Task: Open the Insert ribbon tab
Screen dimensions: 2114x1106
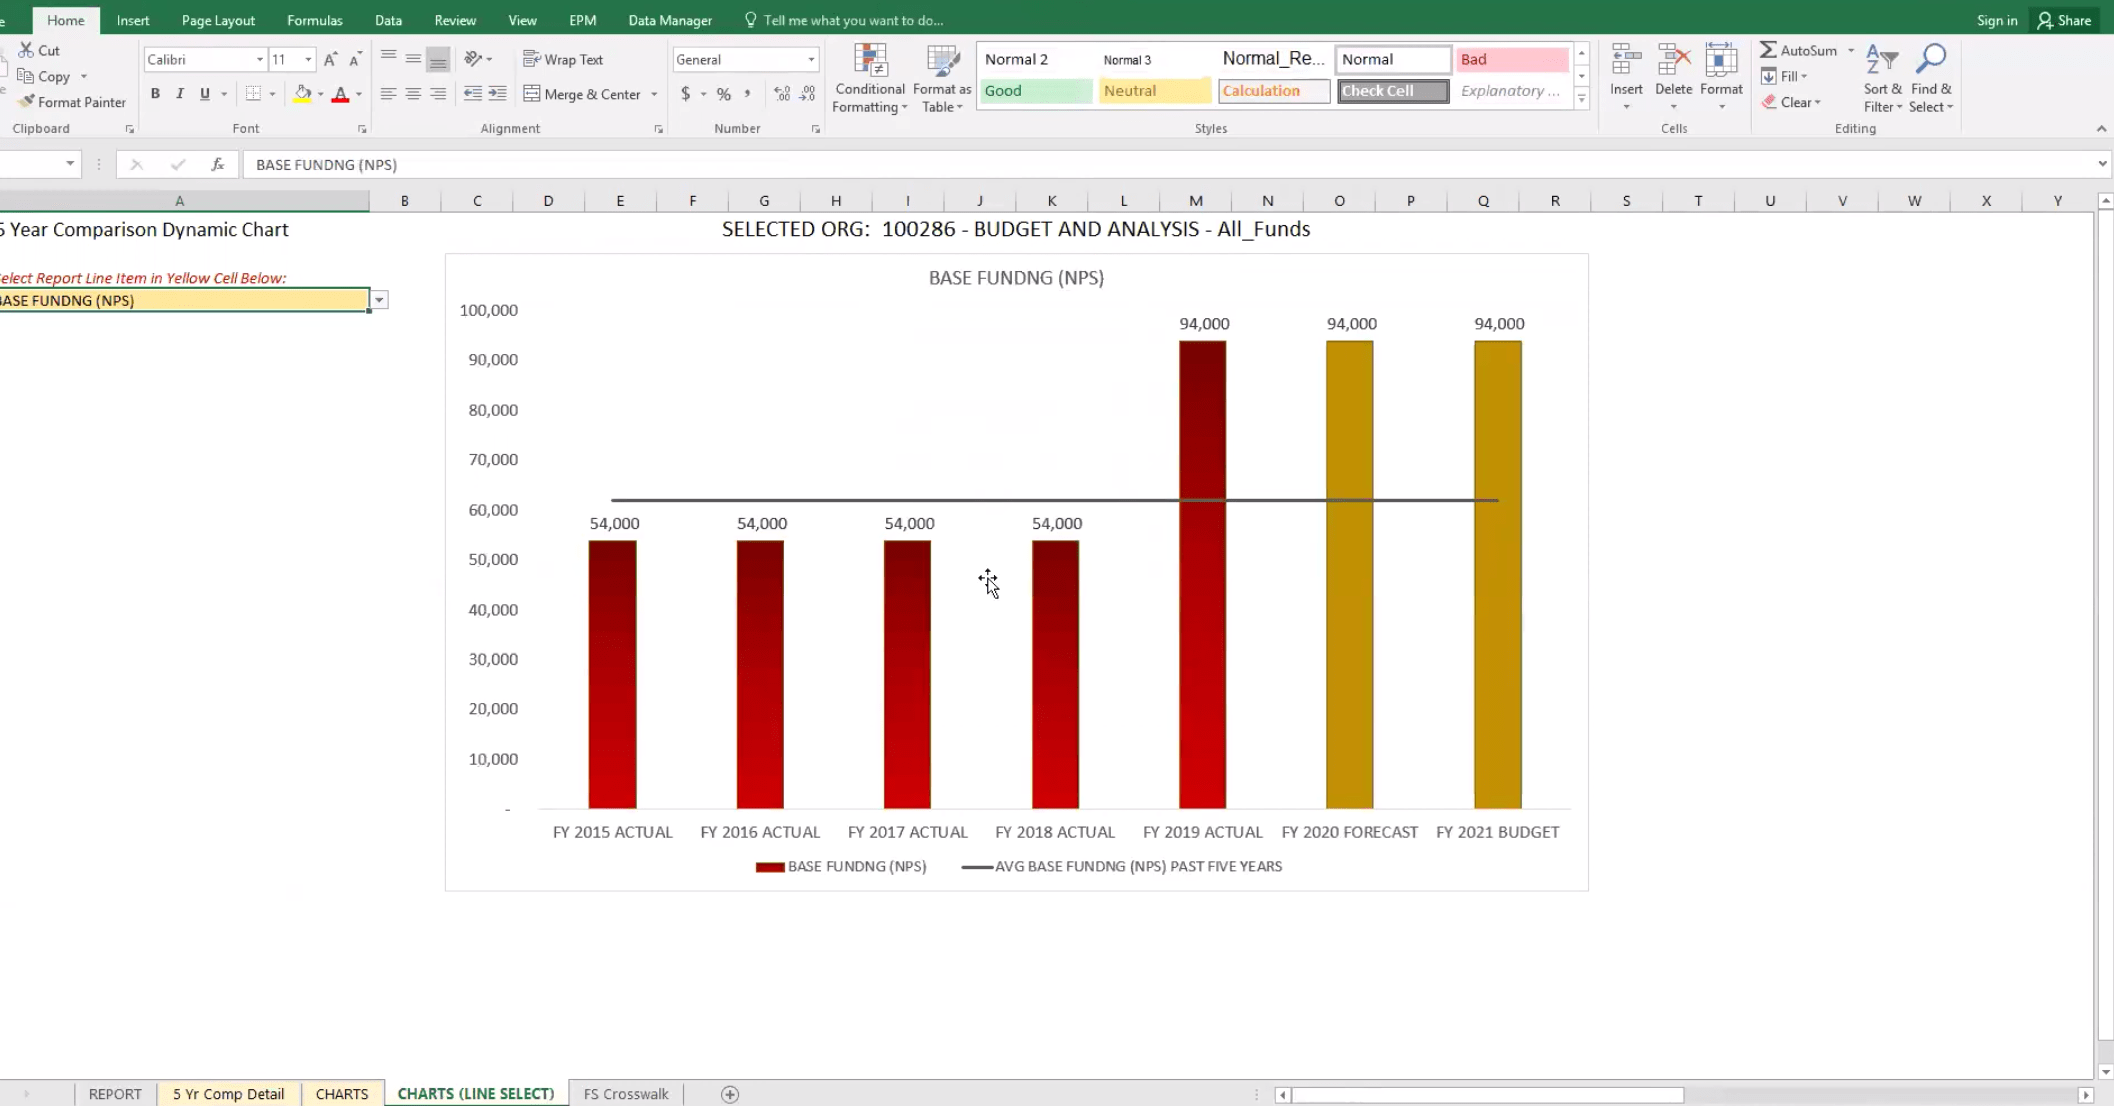Action: pos(133,20)
